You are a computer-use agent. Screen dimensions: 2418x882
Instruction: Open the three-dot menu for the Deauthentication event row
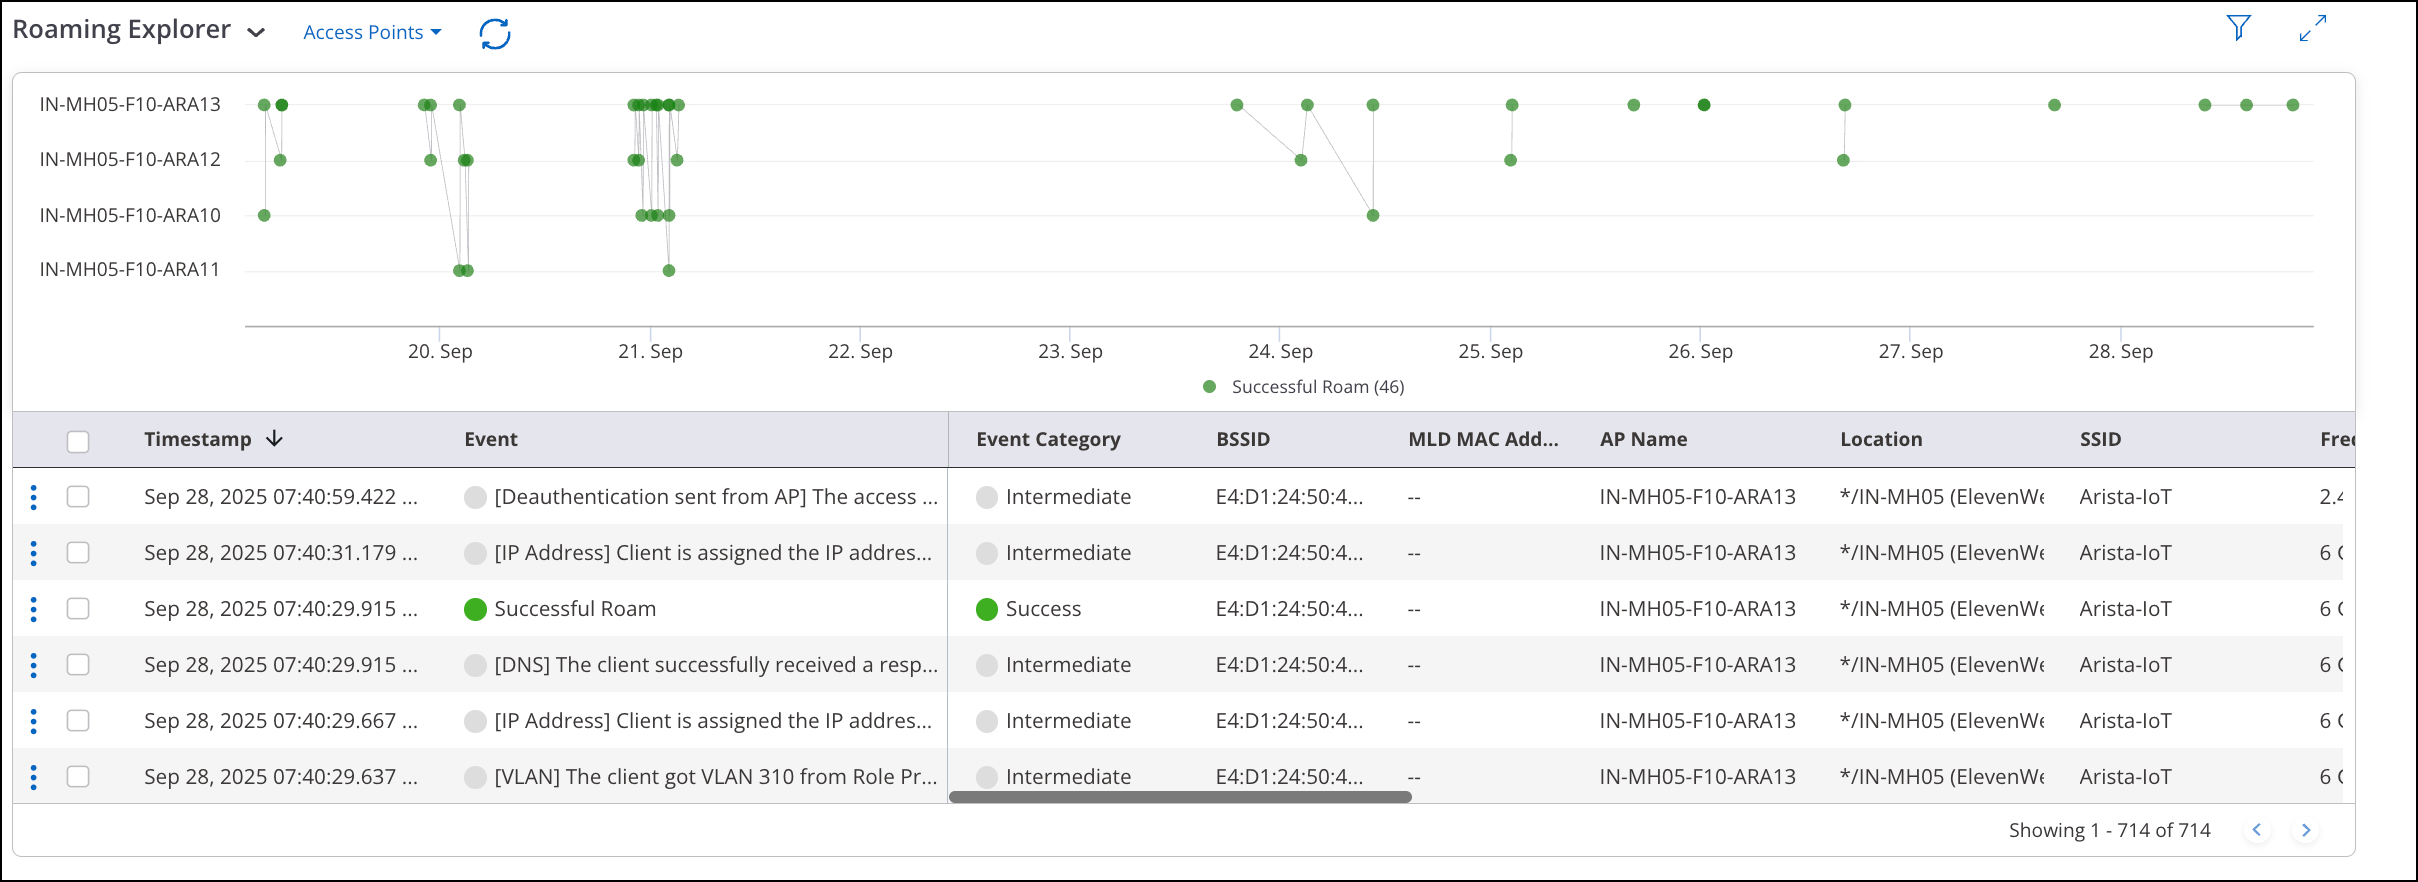point(34,497)
